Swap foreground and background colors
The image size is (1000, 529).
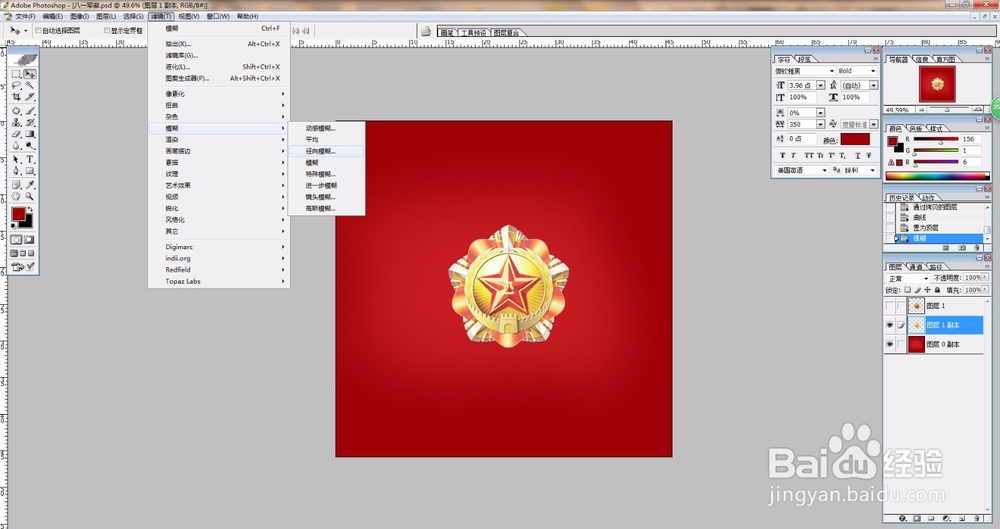[x=30, y=209]
